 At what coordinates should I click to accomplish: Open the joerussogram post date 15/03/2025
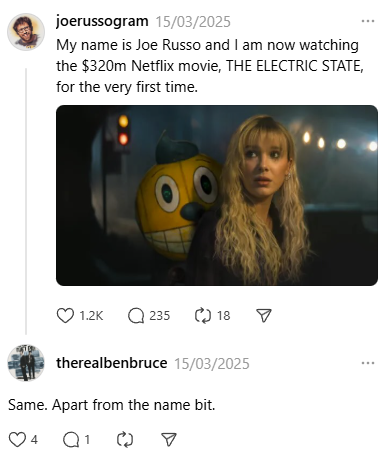(193, 22)
